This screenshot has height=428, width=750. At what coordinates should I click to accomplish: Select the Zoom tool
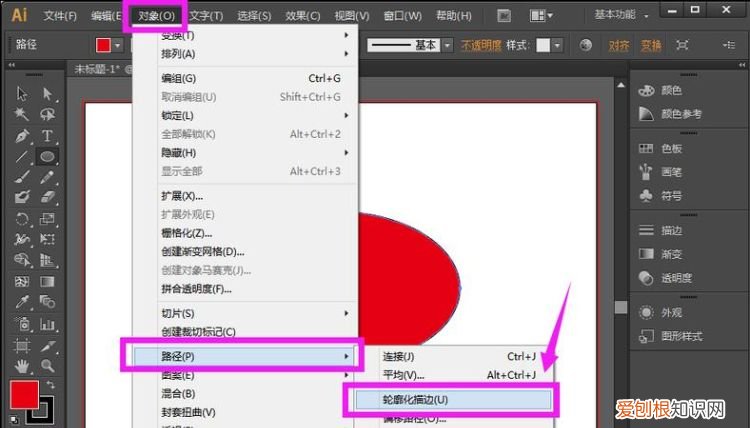(47, 366)
